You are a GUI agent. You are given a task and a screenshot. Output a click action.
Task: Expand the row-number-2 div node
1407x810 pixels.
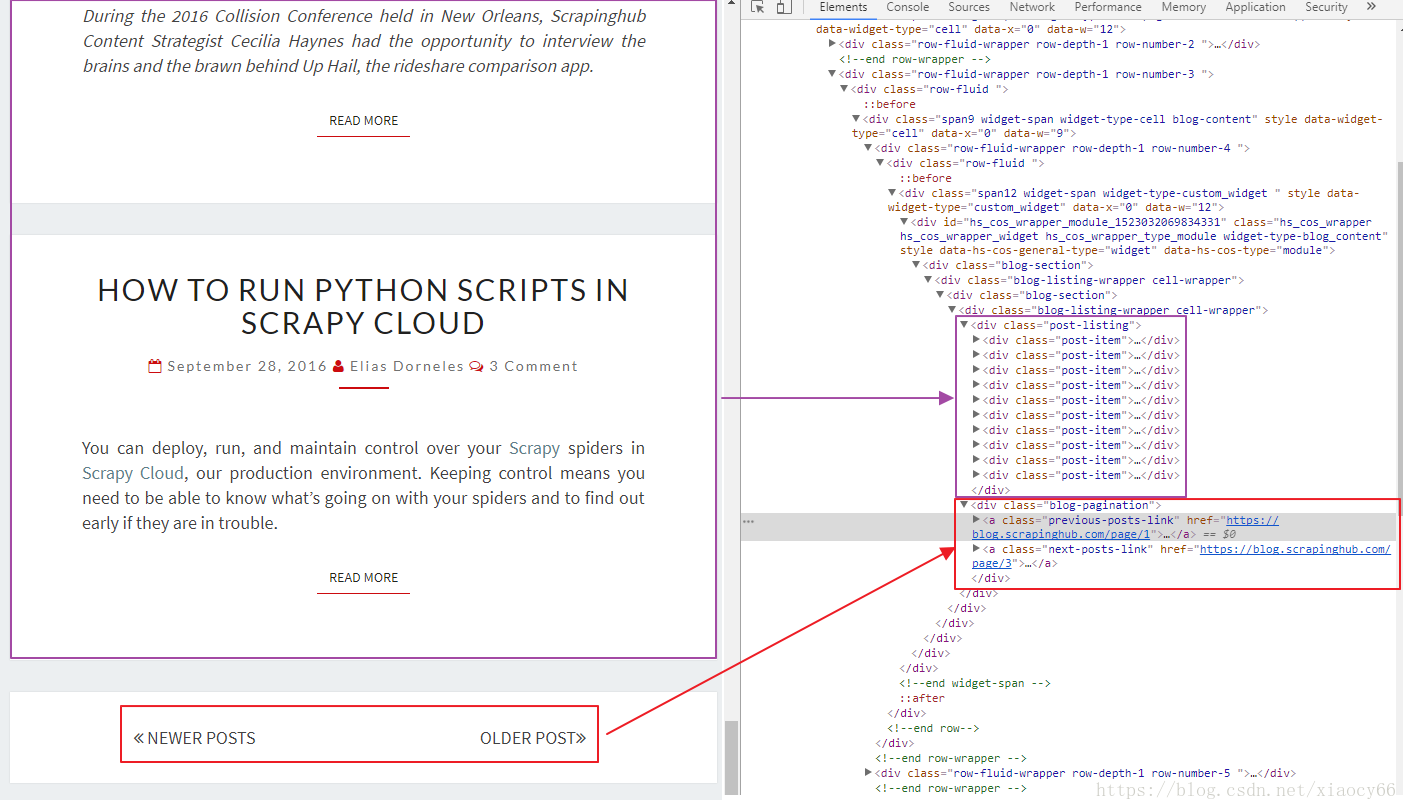833,44
